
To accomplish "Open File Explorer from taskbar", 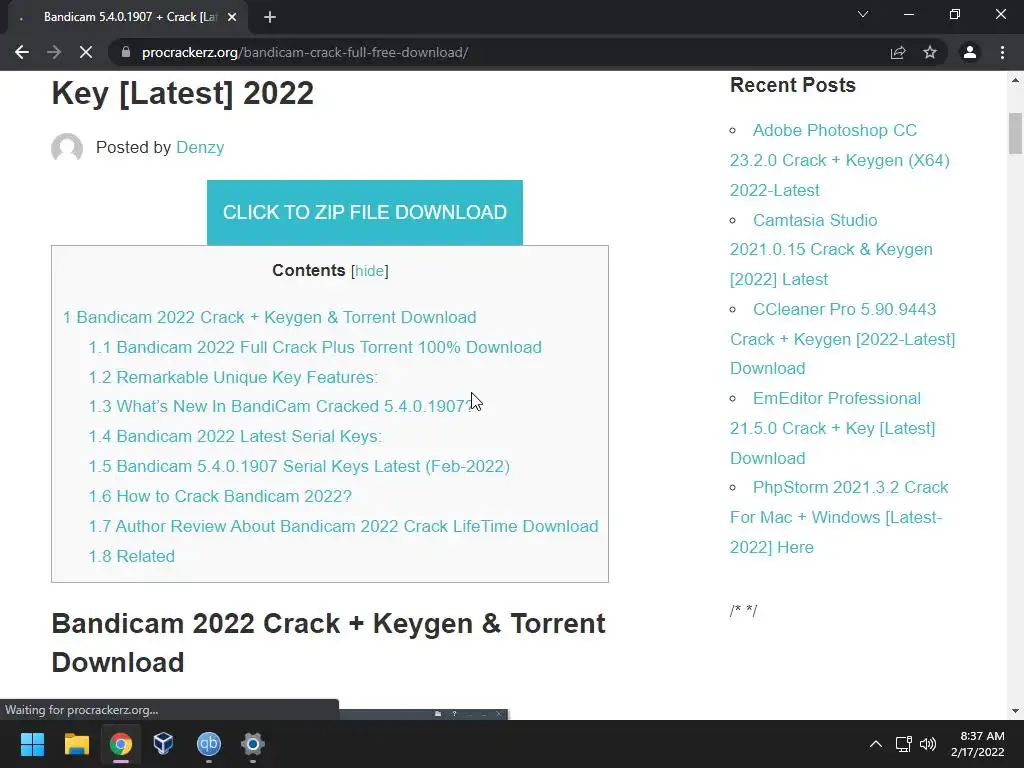I will (76, 744).
